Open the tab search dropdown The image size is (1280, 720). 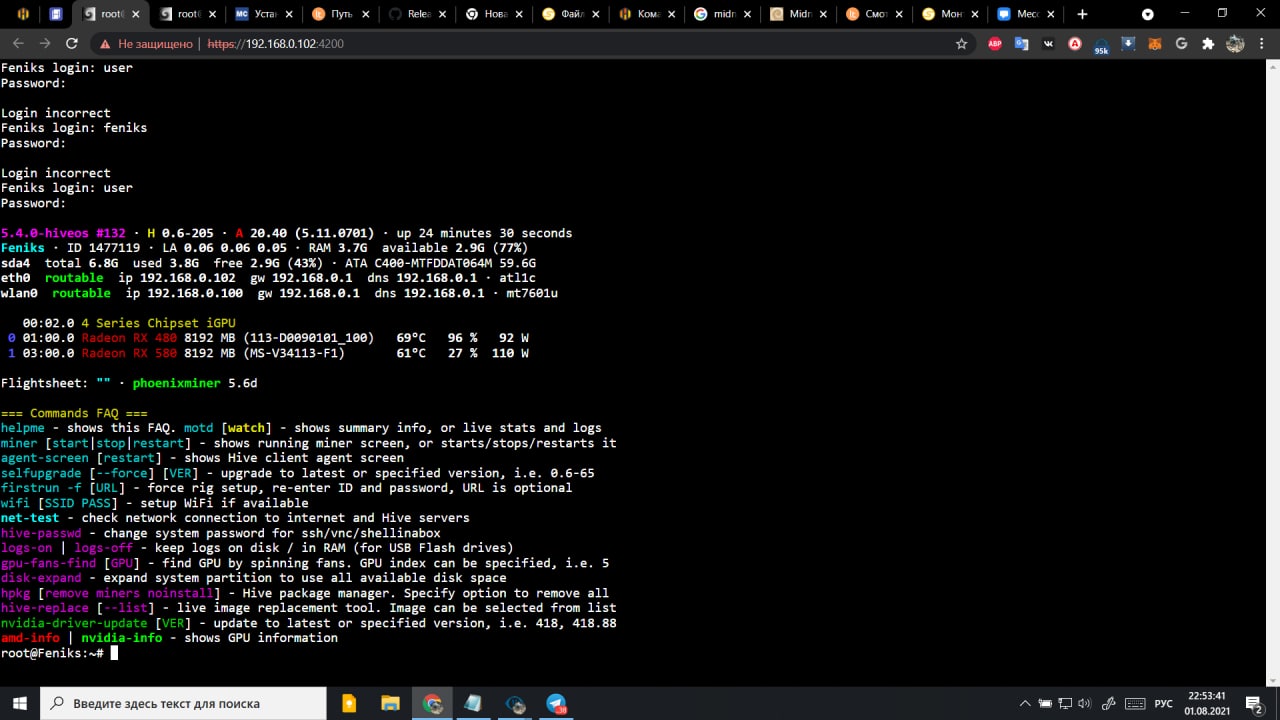coord(1148,14)
